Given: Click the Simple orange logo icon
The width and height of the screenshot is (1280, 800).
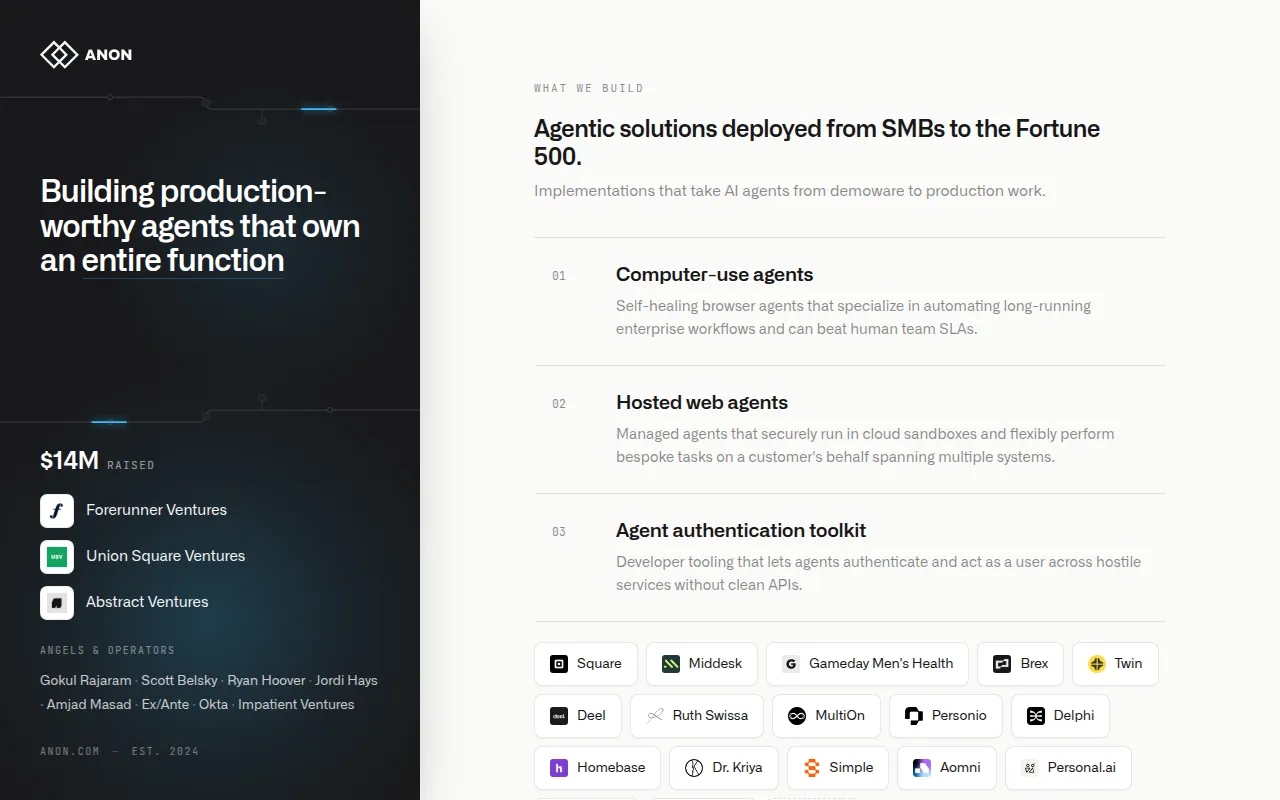Looking at the screenshot, I should click(812, 767).
